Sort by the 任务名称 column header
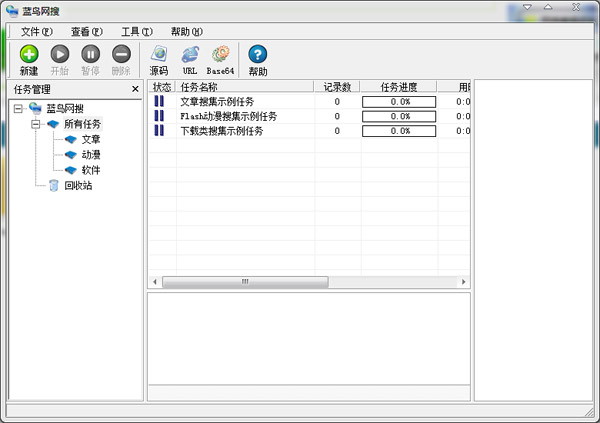 coord(244,87)
